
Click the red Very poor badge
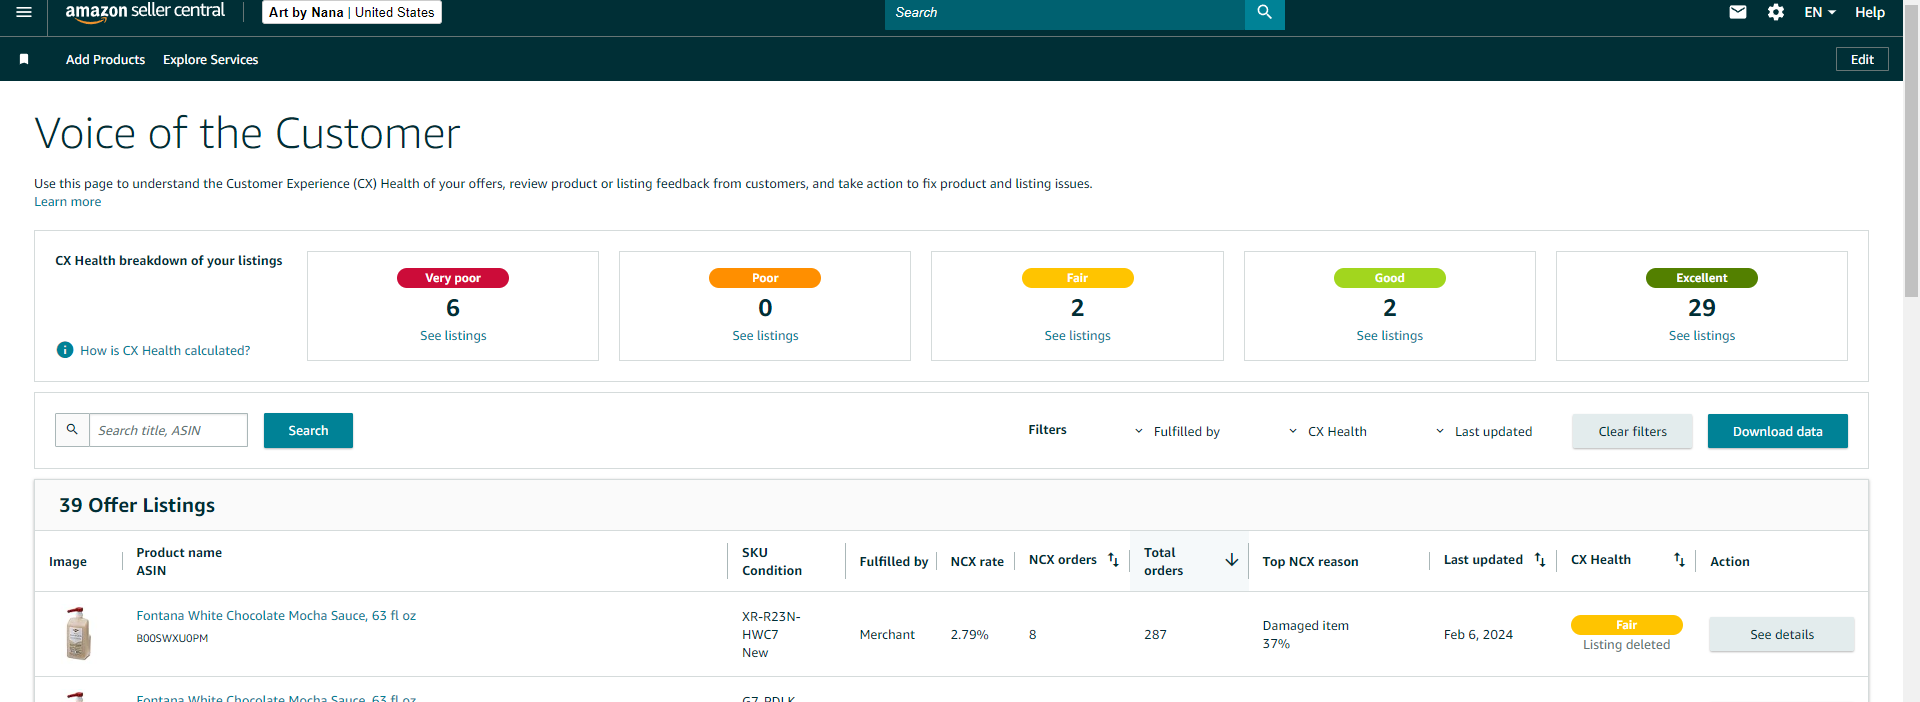[453, 278]
